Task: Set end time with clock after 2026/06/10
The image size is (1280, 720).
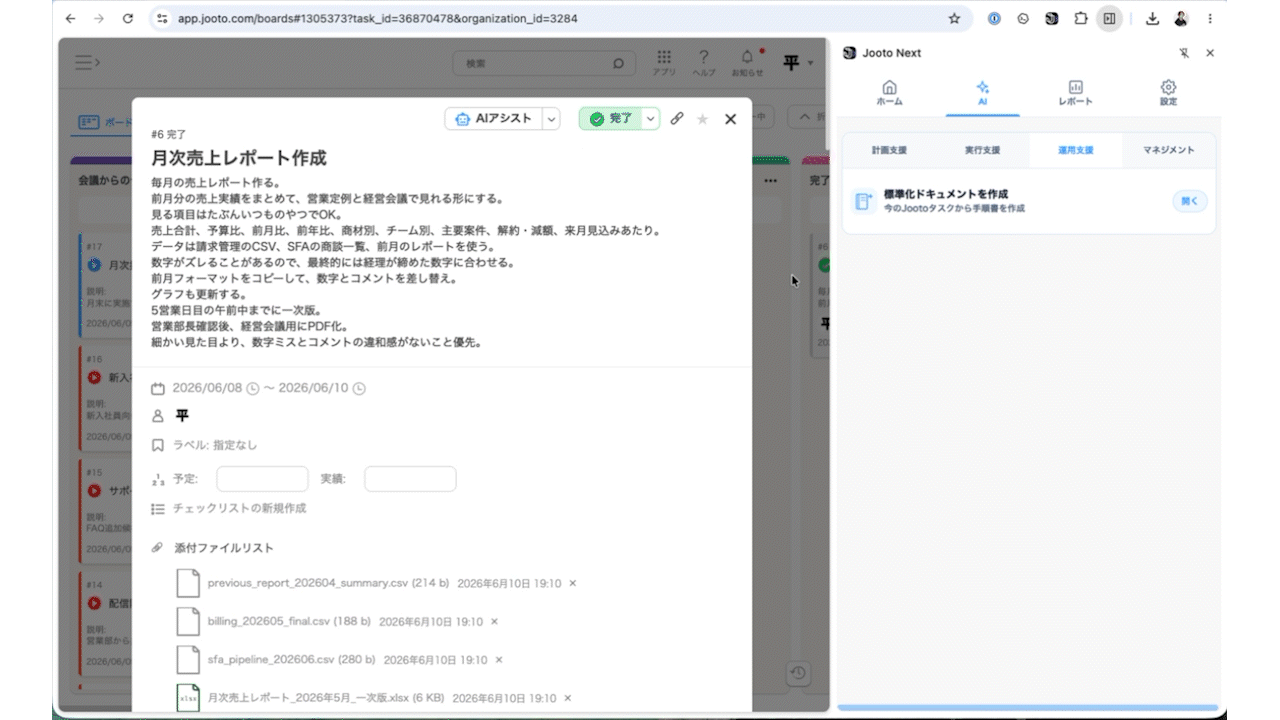Action: tap(358, 388)
